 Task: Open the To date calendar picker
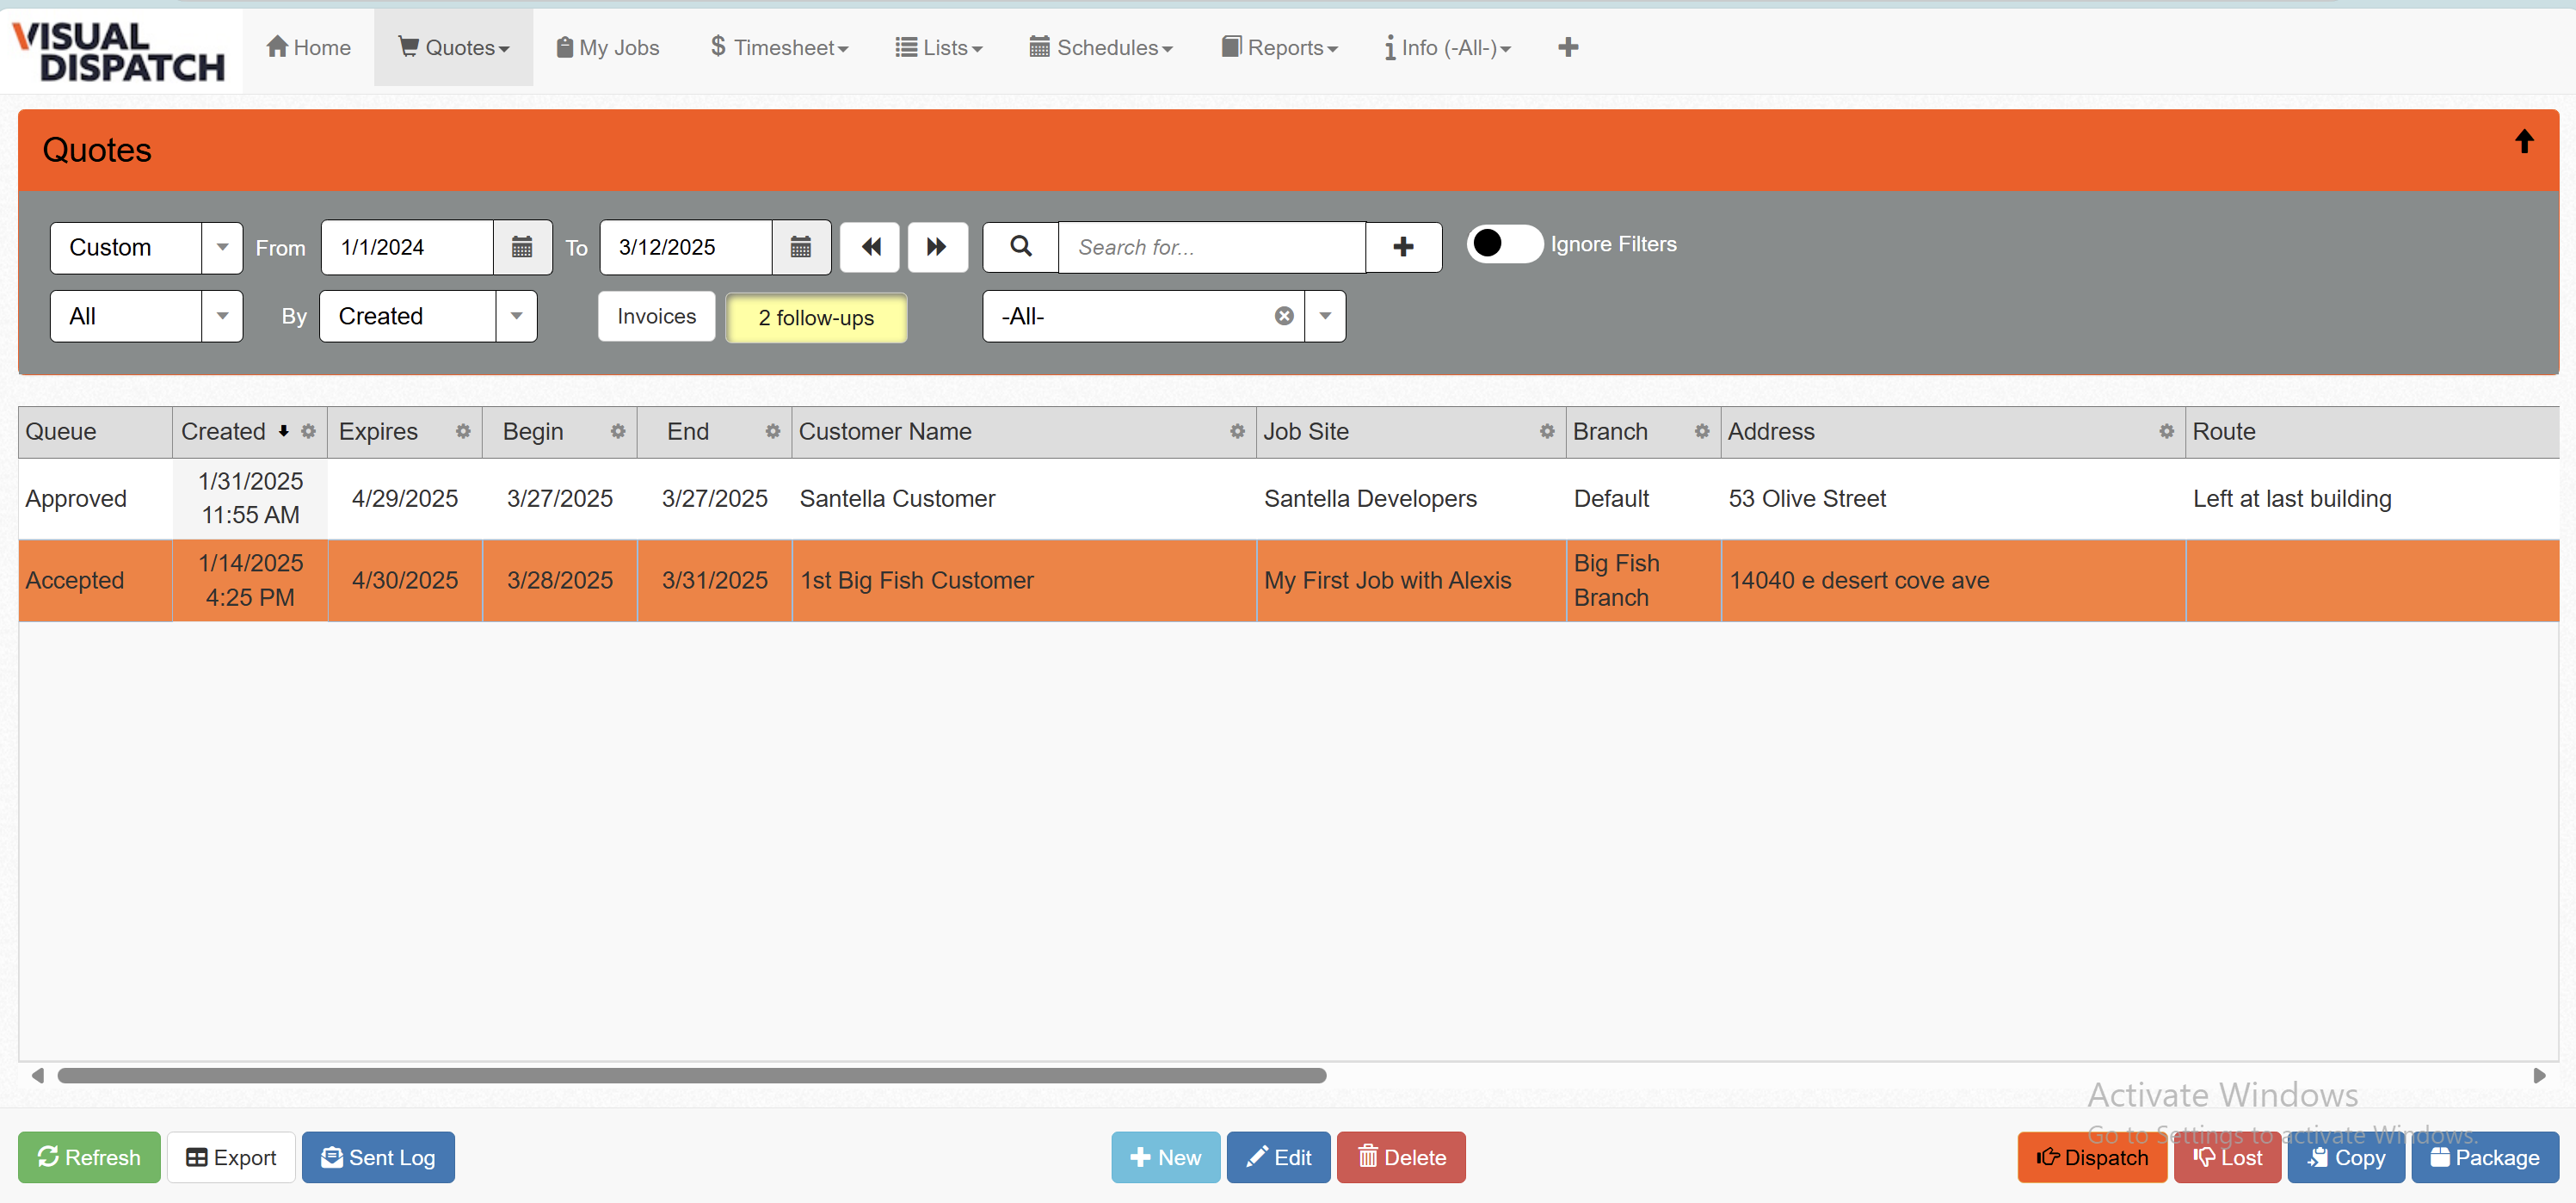[801, 247]
